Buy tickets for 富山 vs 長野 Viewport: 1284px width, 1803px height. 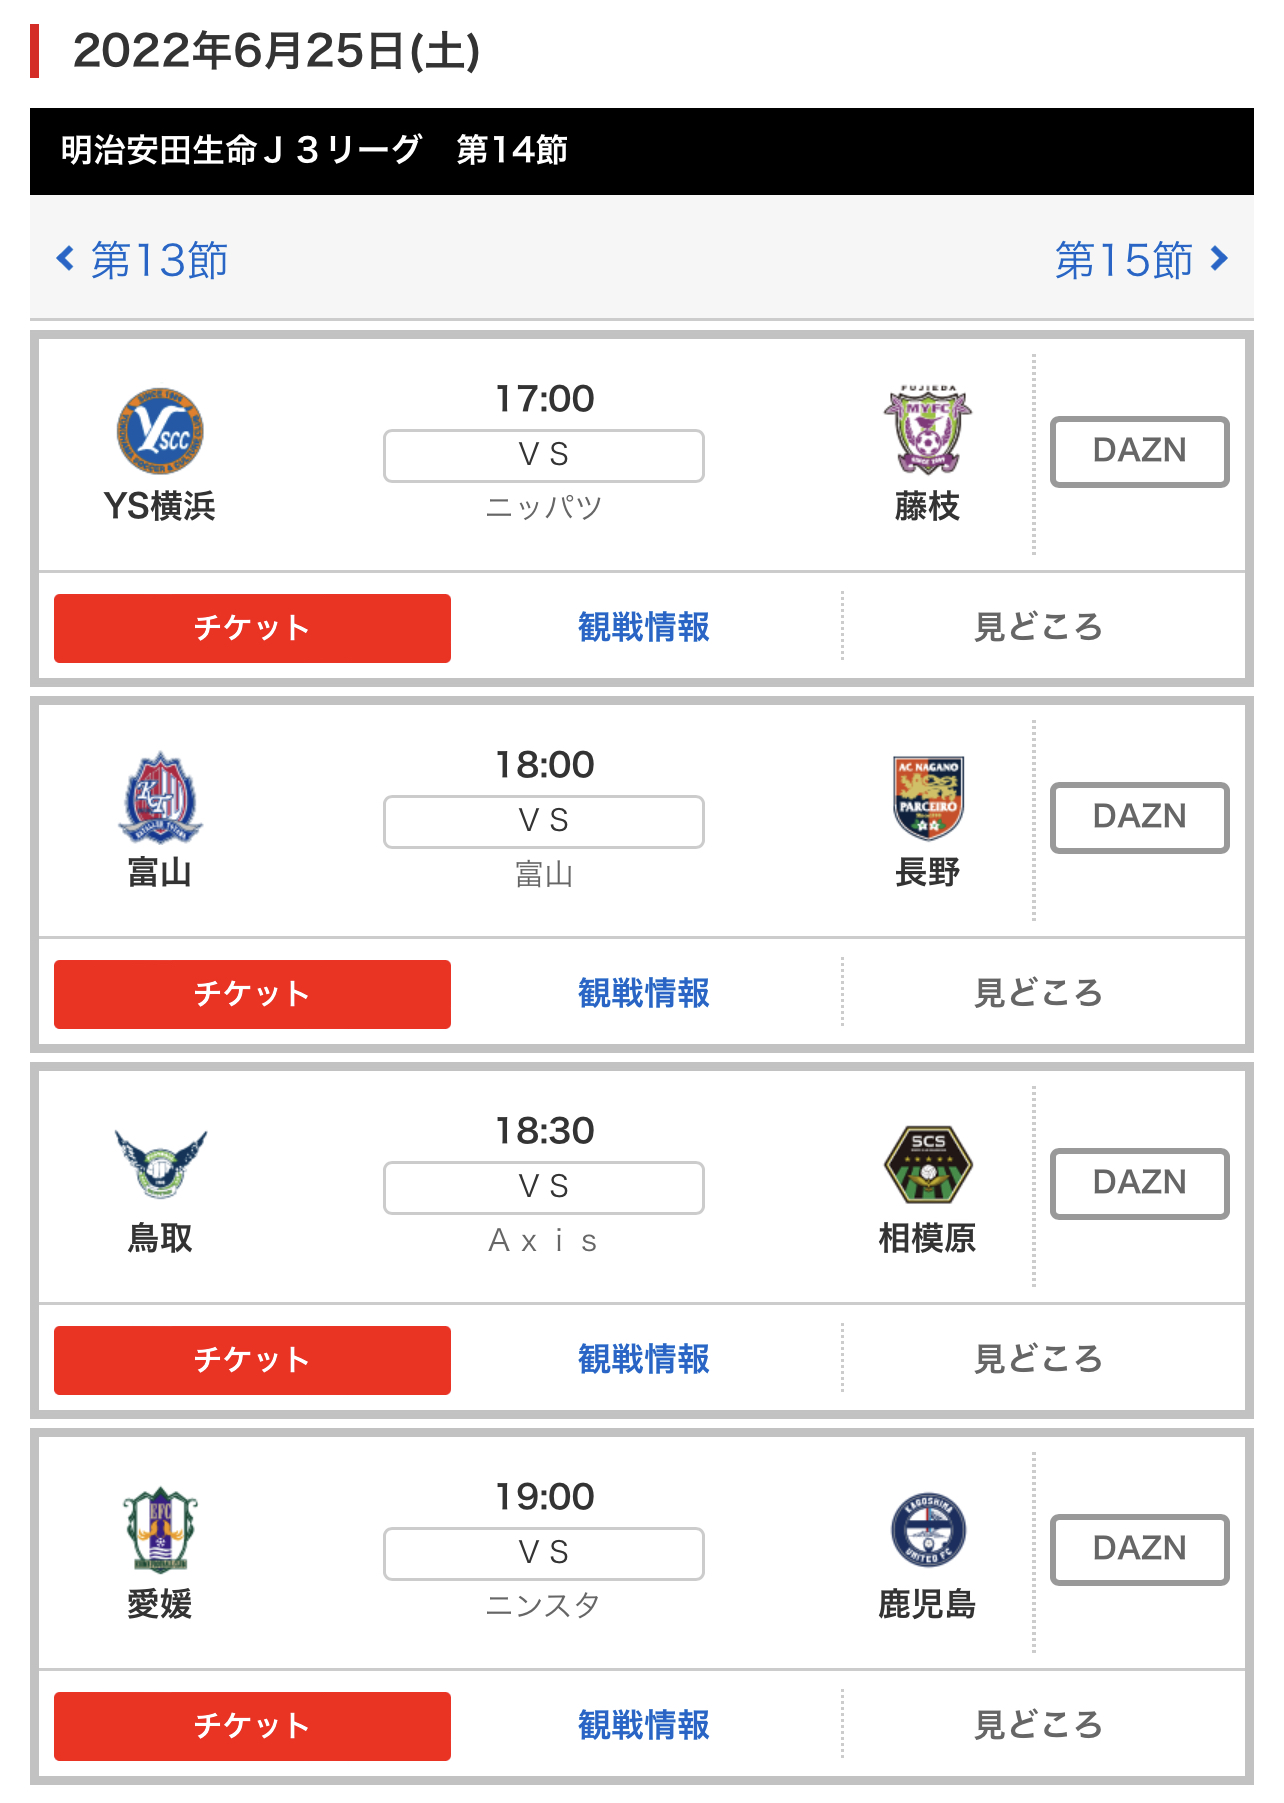point(252,994)
